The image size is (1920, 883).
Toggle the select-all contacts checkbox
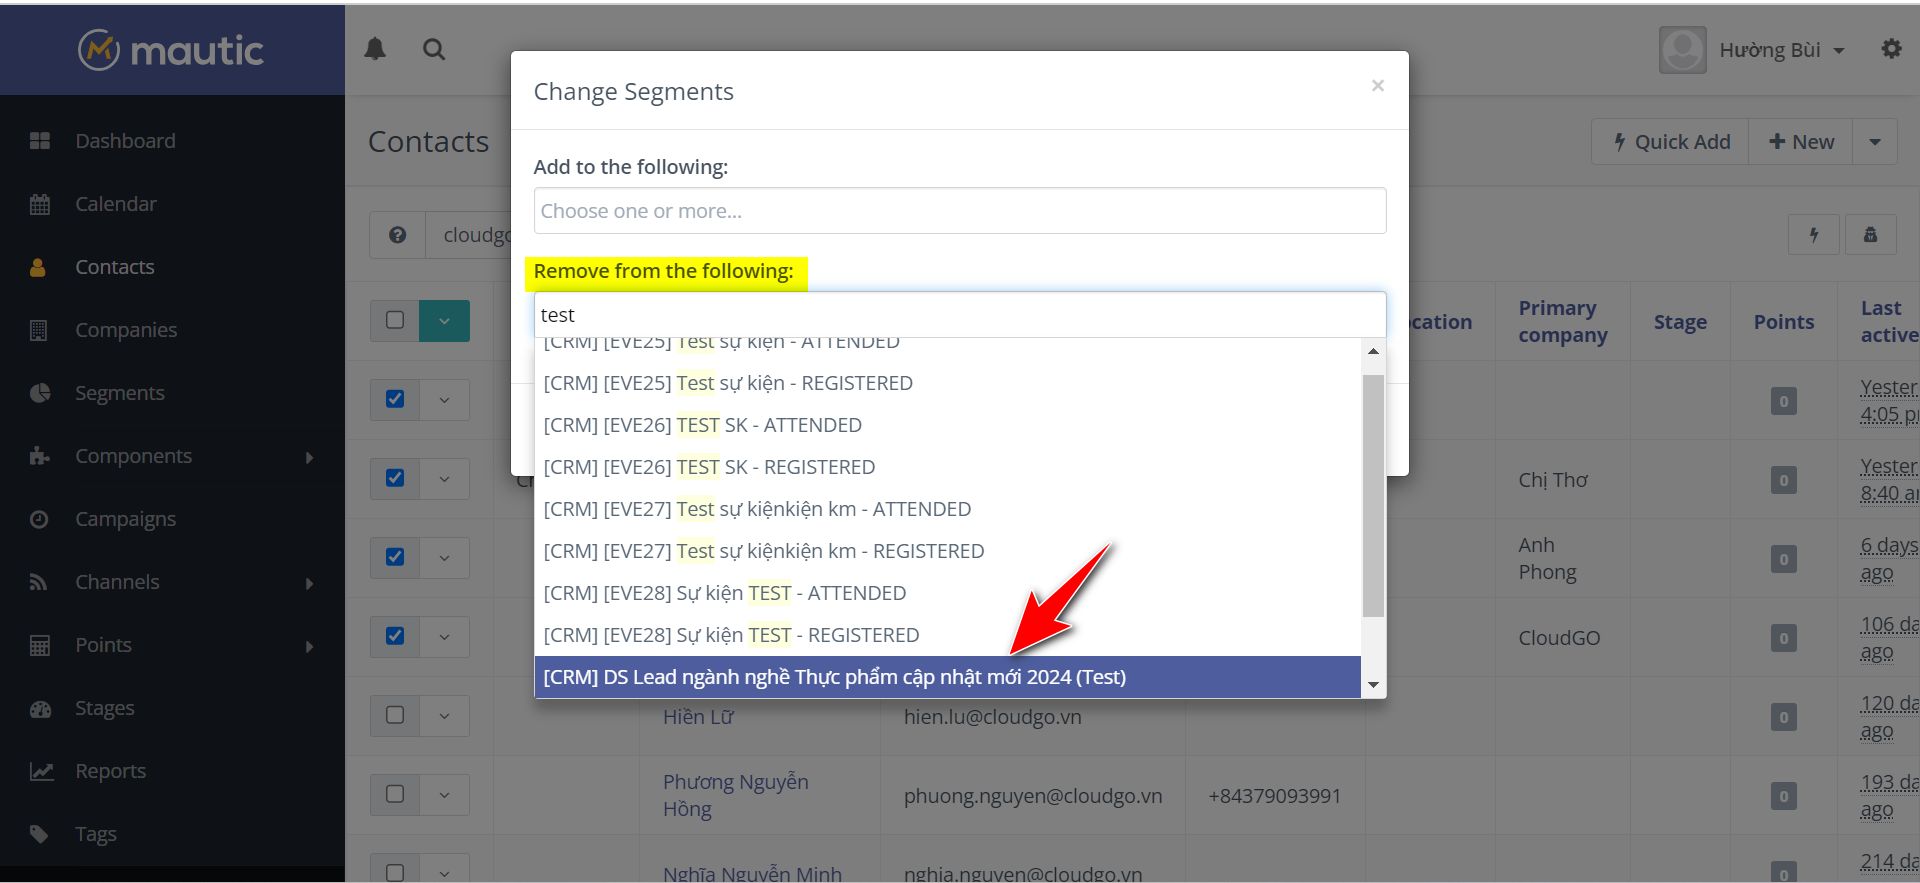tap(395, 320)
